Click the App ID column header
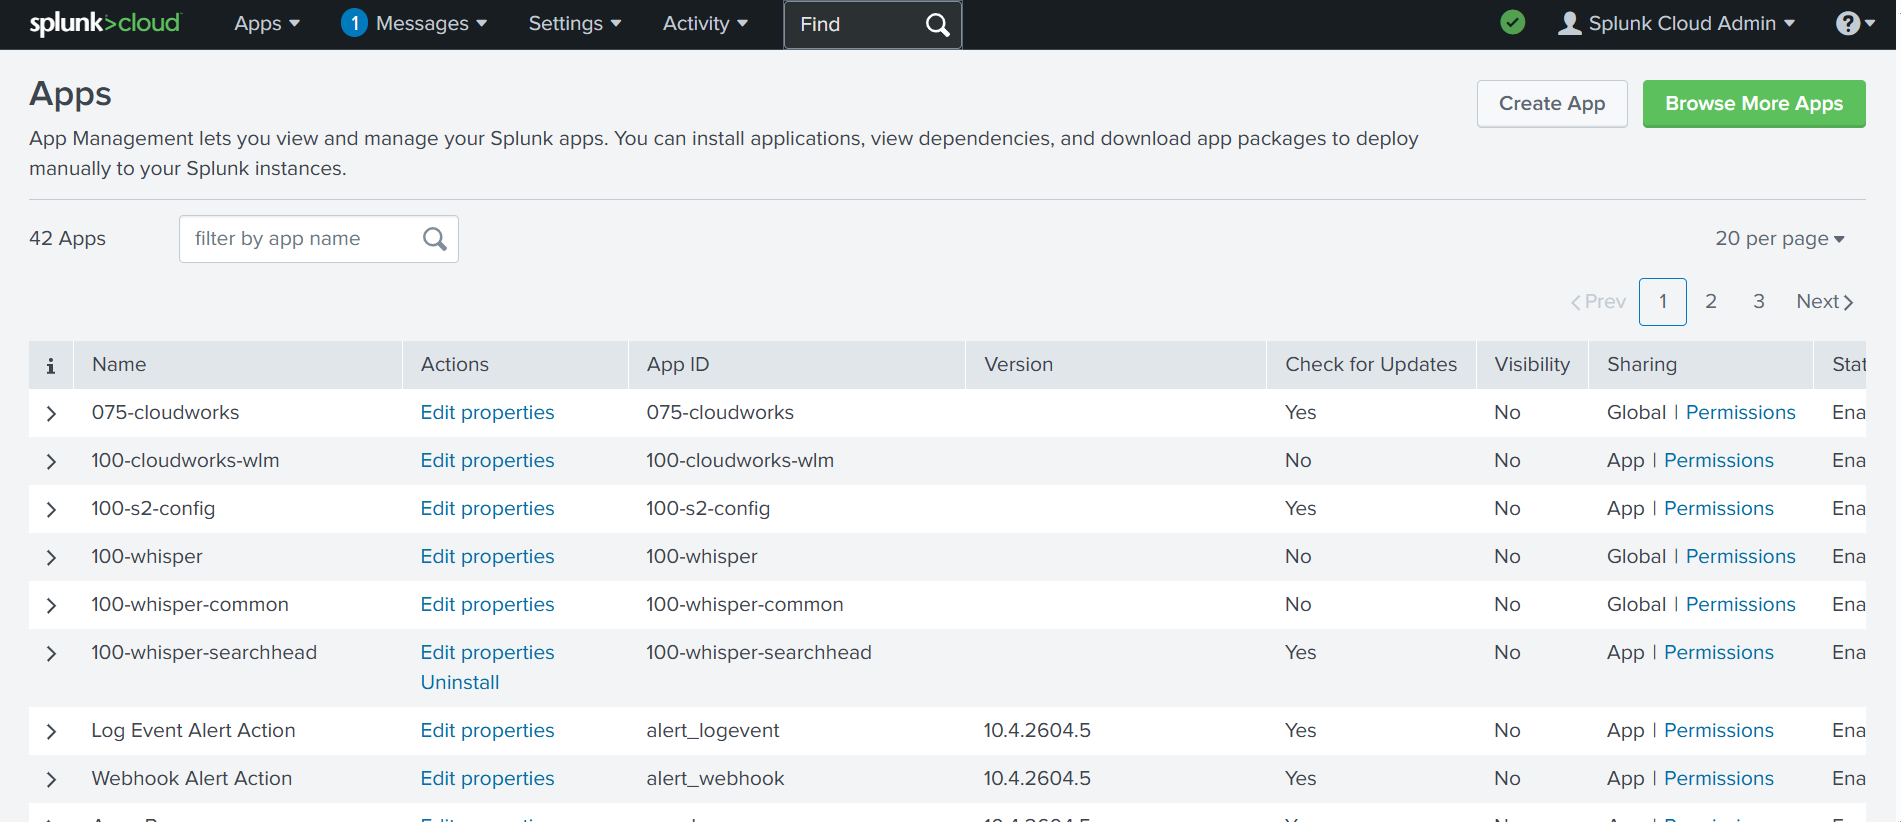Image resolution: width=1901 pixels, height=822 pixels. point(797,364)
